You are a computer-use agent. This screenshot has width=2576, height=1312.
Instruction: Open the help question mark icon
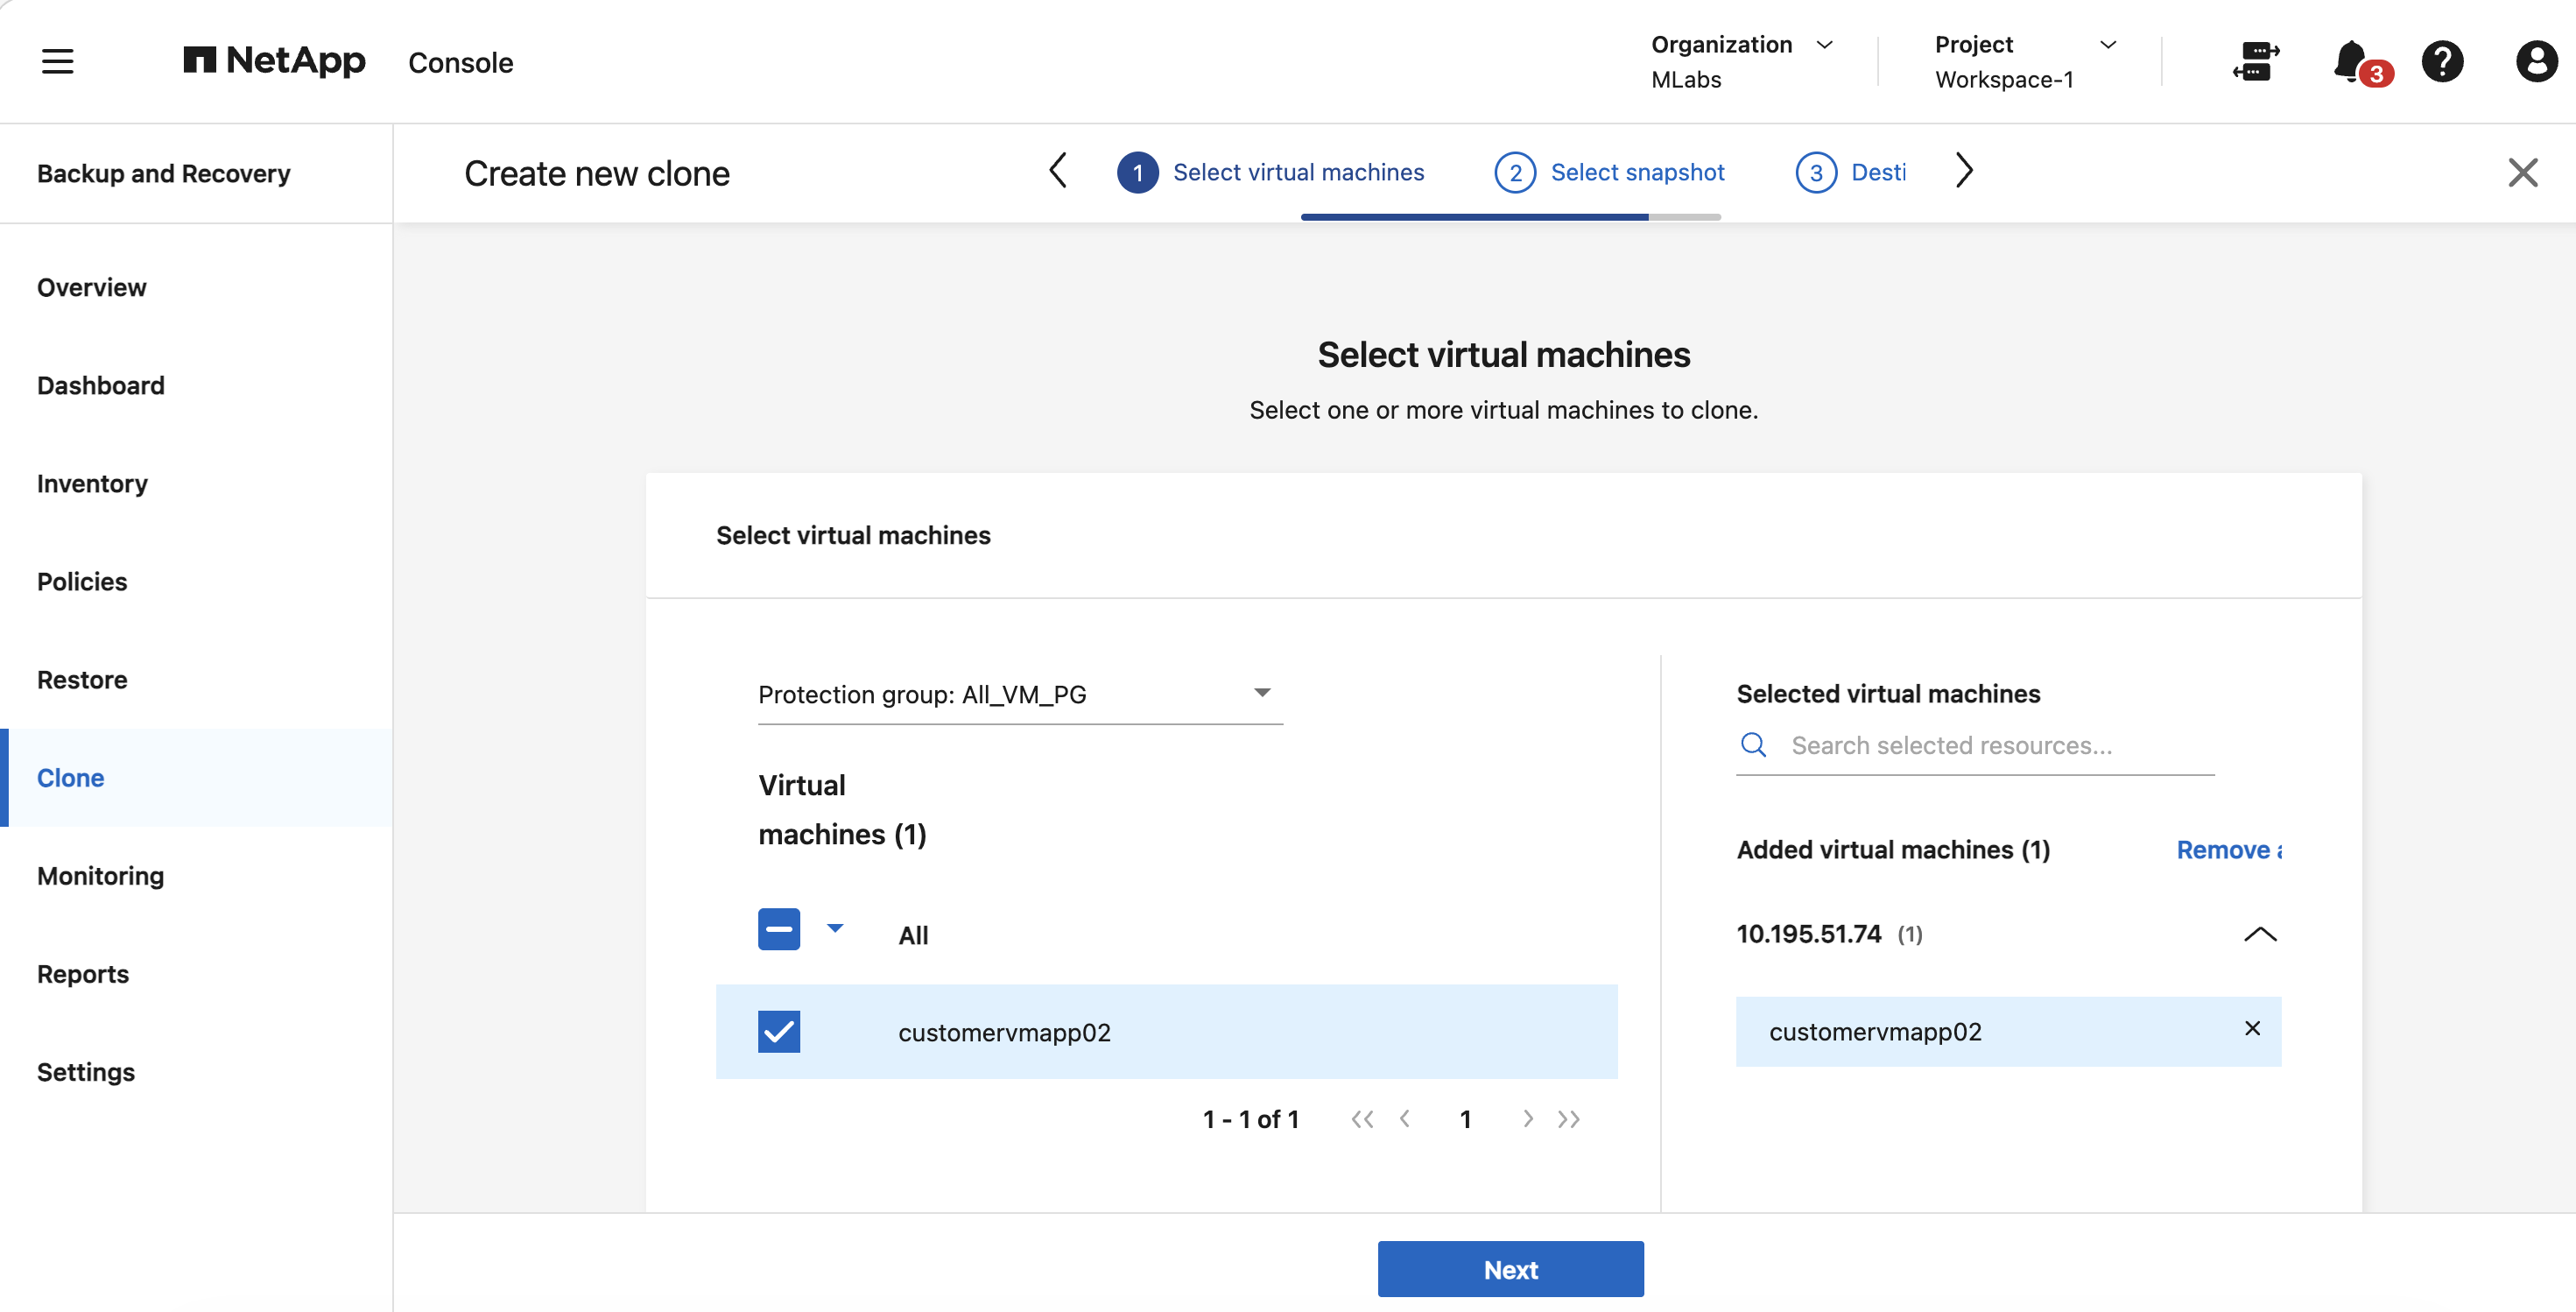2442,61
